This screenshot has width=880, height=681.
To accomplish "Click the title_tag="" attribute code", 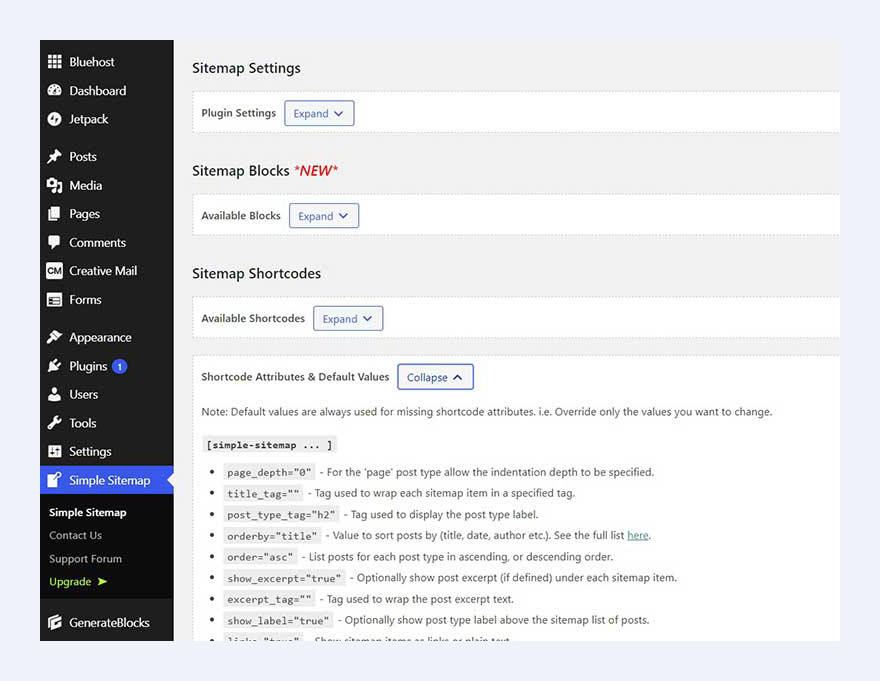I will click(x=263, y=494).
